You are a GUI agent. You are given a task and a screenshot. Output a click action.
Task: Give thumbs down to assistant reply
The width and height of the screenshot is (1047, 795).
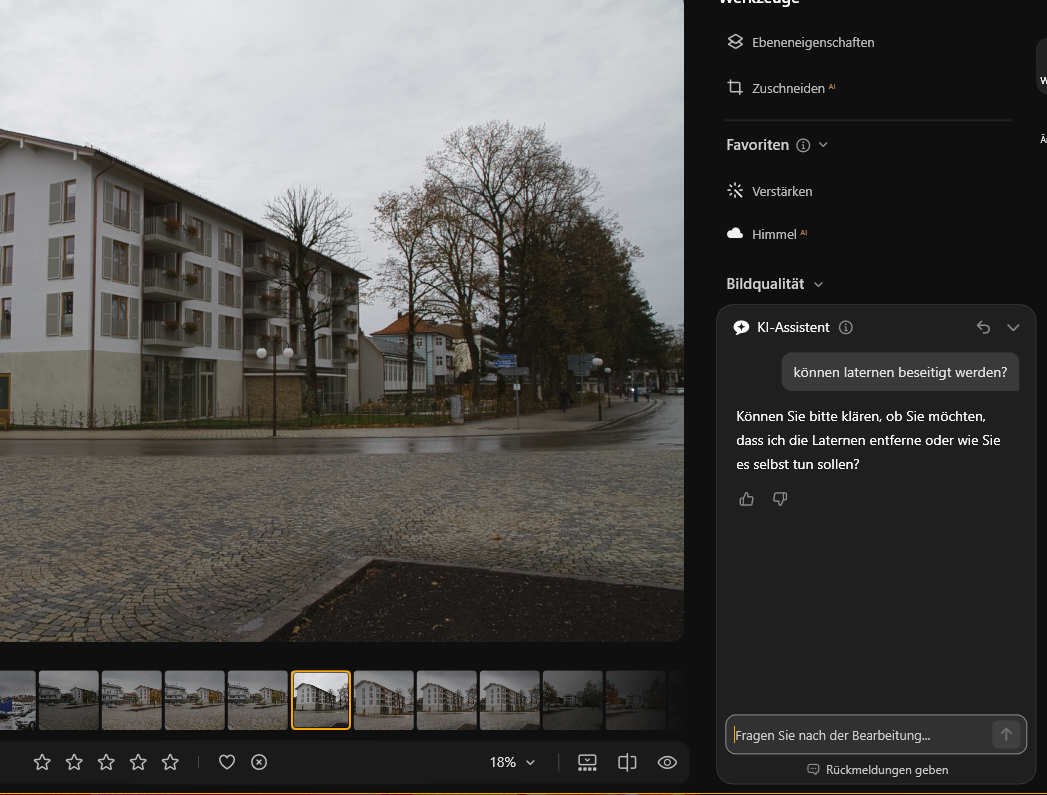click(x=780, y=499)
